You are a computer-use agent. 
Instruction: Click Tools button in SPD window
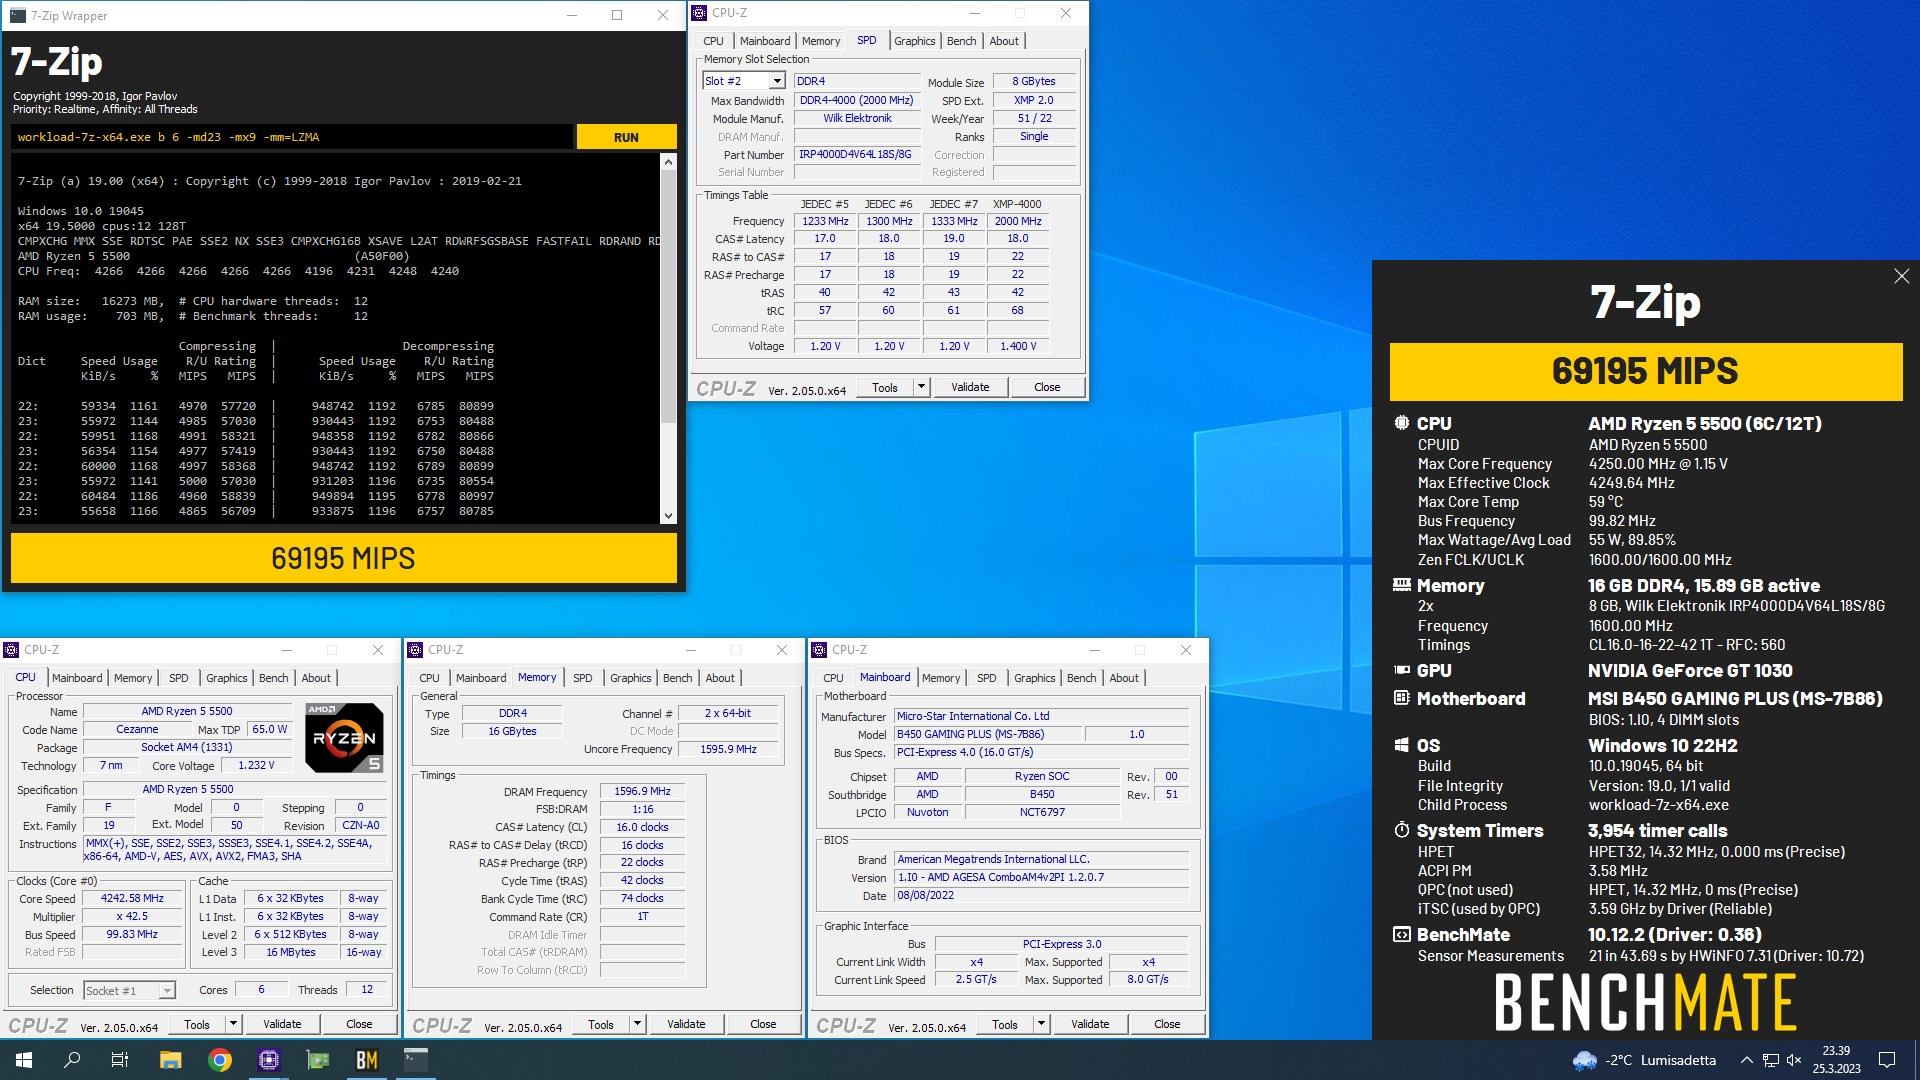[885, 387]
